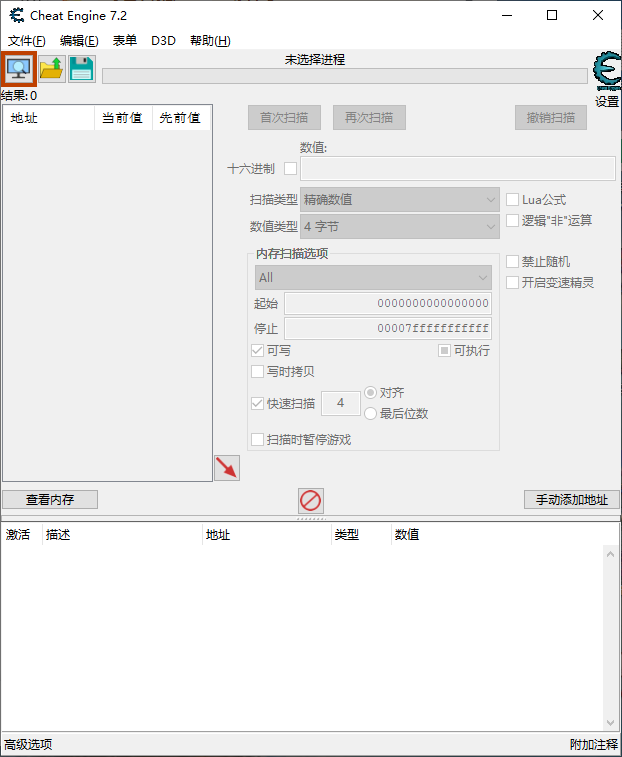Enable the 写时拷贝 checkbox

pyautogui.click(x=257, y=371)
